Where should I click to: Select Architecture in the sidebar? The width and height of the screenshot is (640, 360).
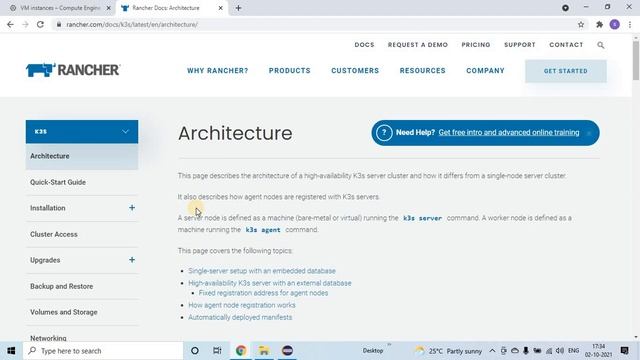[82, 156]
